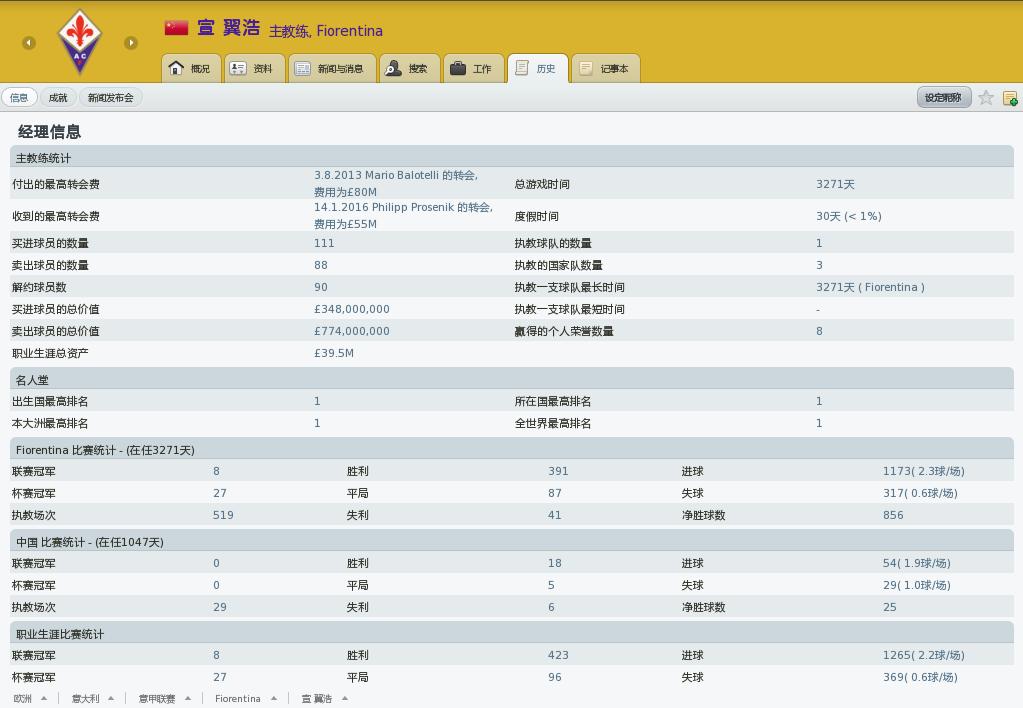Image resolution: width=1023 pixels, height=708 pixels.
Task: Open the 搜索 search tab
Action: coord(406,68)
